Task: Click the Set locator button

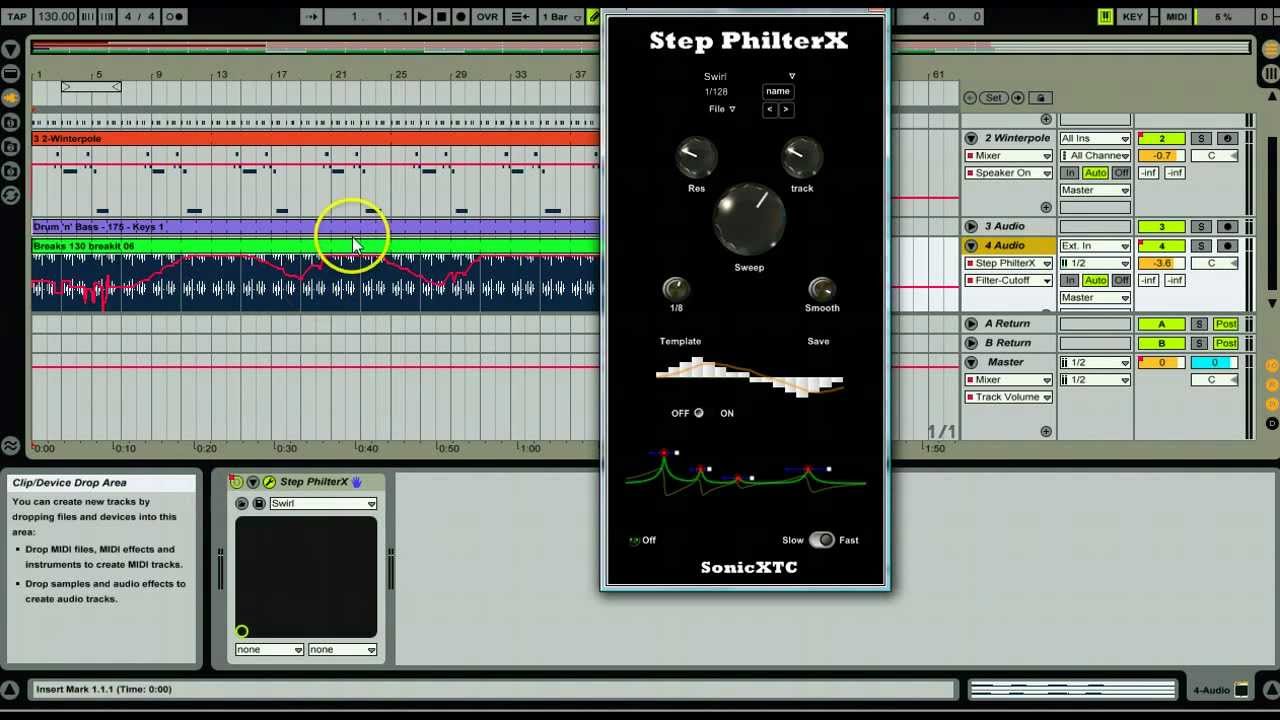Action: coord(993,97)
